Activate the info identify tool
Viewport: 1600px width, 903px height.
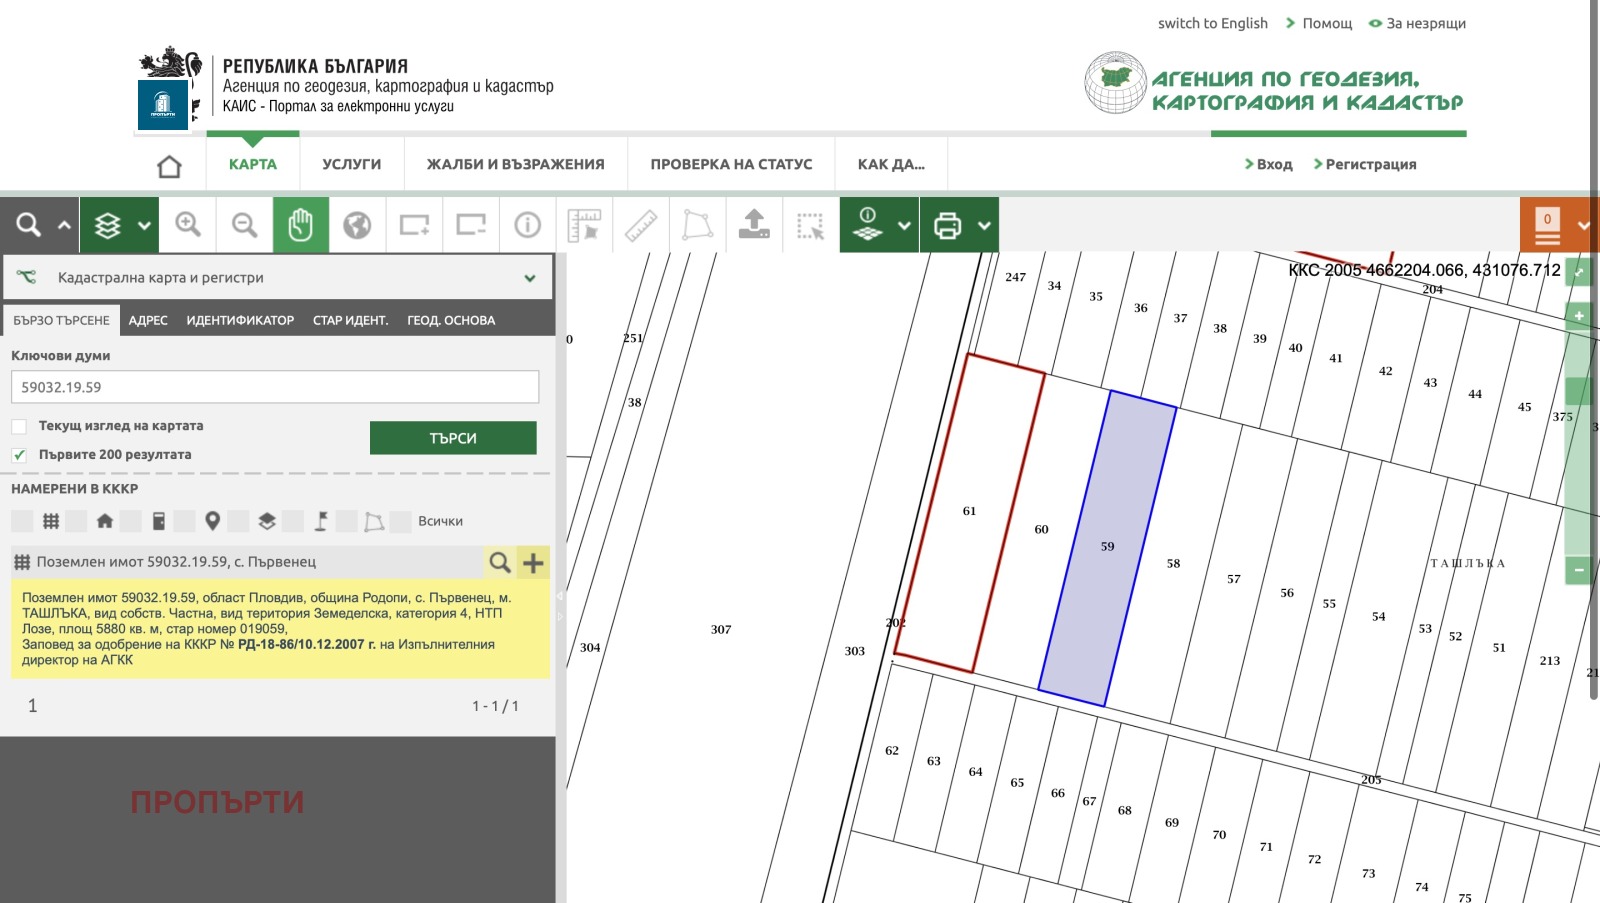(x=527, y=225)
